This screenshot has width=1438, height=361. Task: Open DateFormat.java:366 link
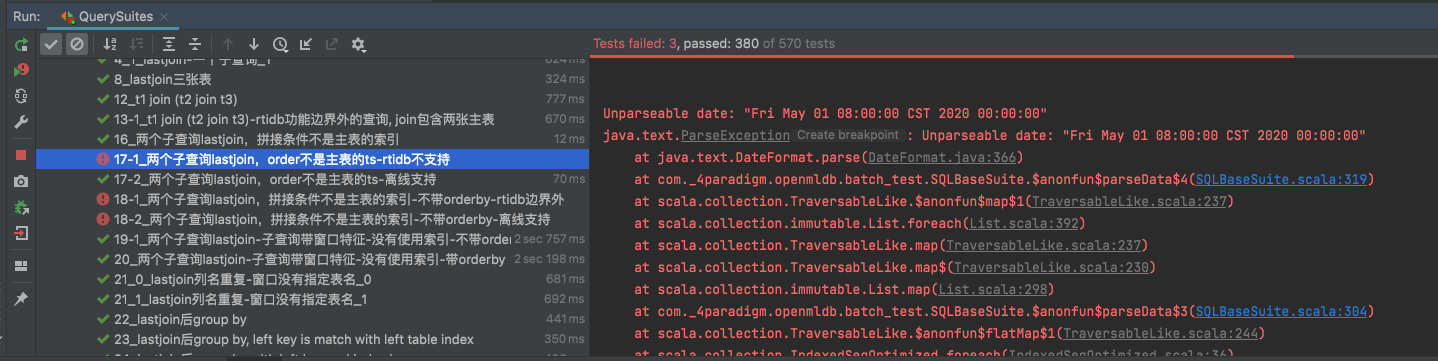pos(942,157)
